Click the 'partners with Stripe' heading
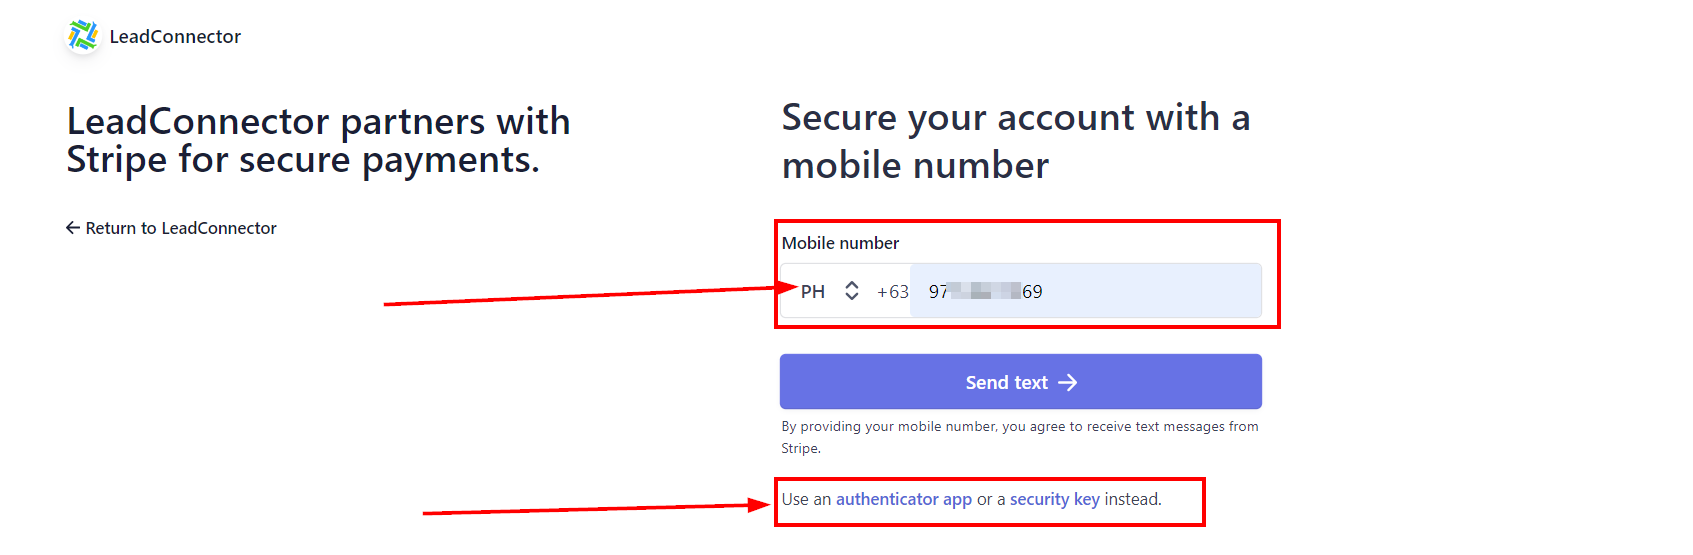 tap(318, 140)
